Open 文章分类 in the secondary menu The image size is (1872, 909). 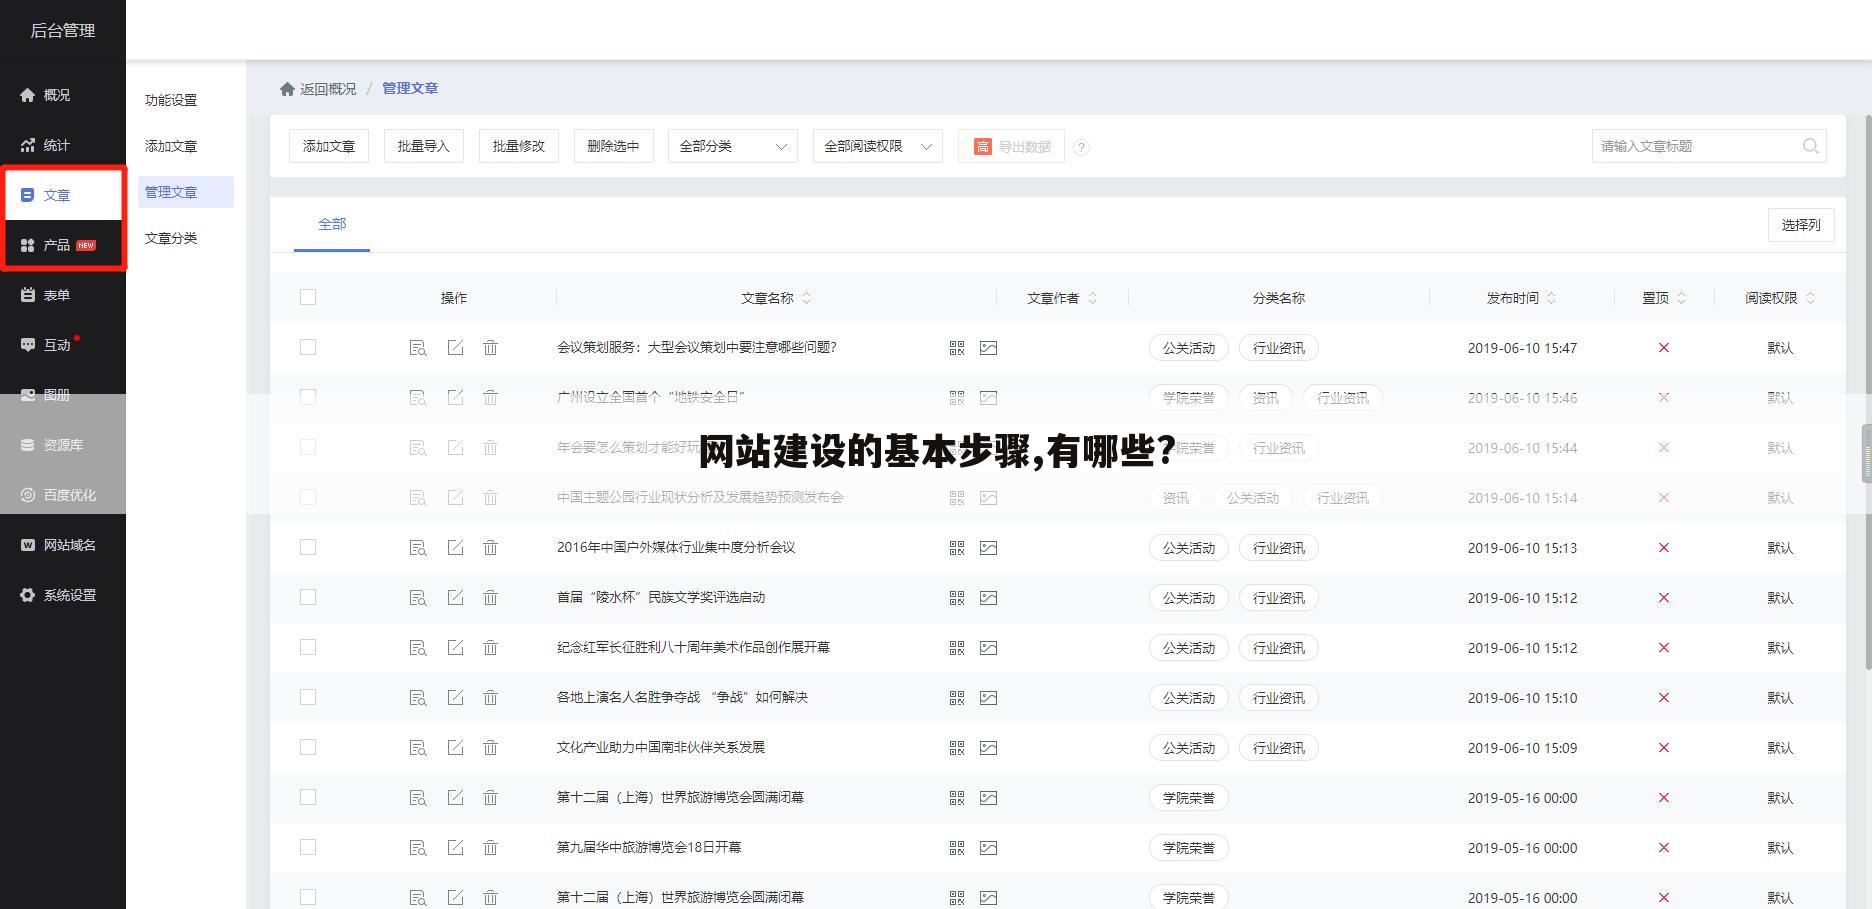[x=171, y=238]
